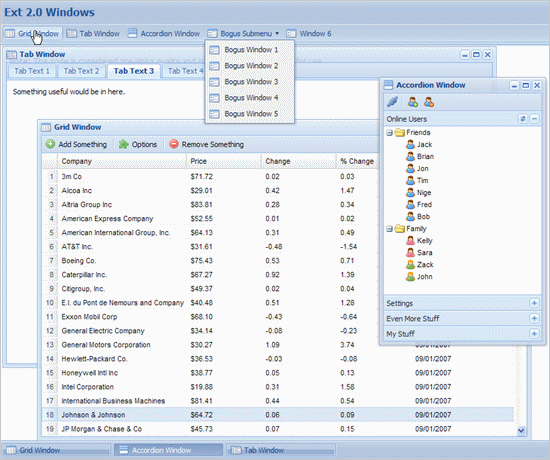
Task: Select American Express Company row
Action: point(210,219)
